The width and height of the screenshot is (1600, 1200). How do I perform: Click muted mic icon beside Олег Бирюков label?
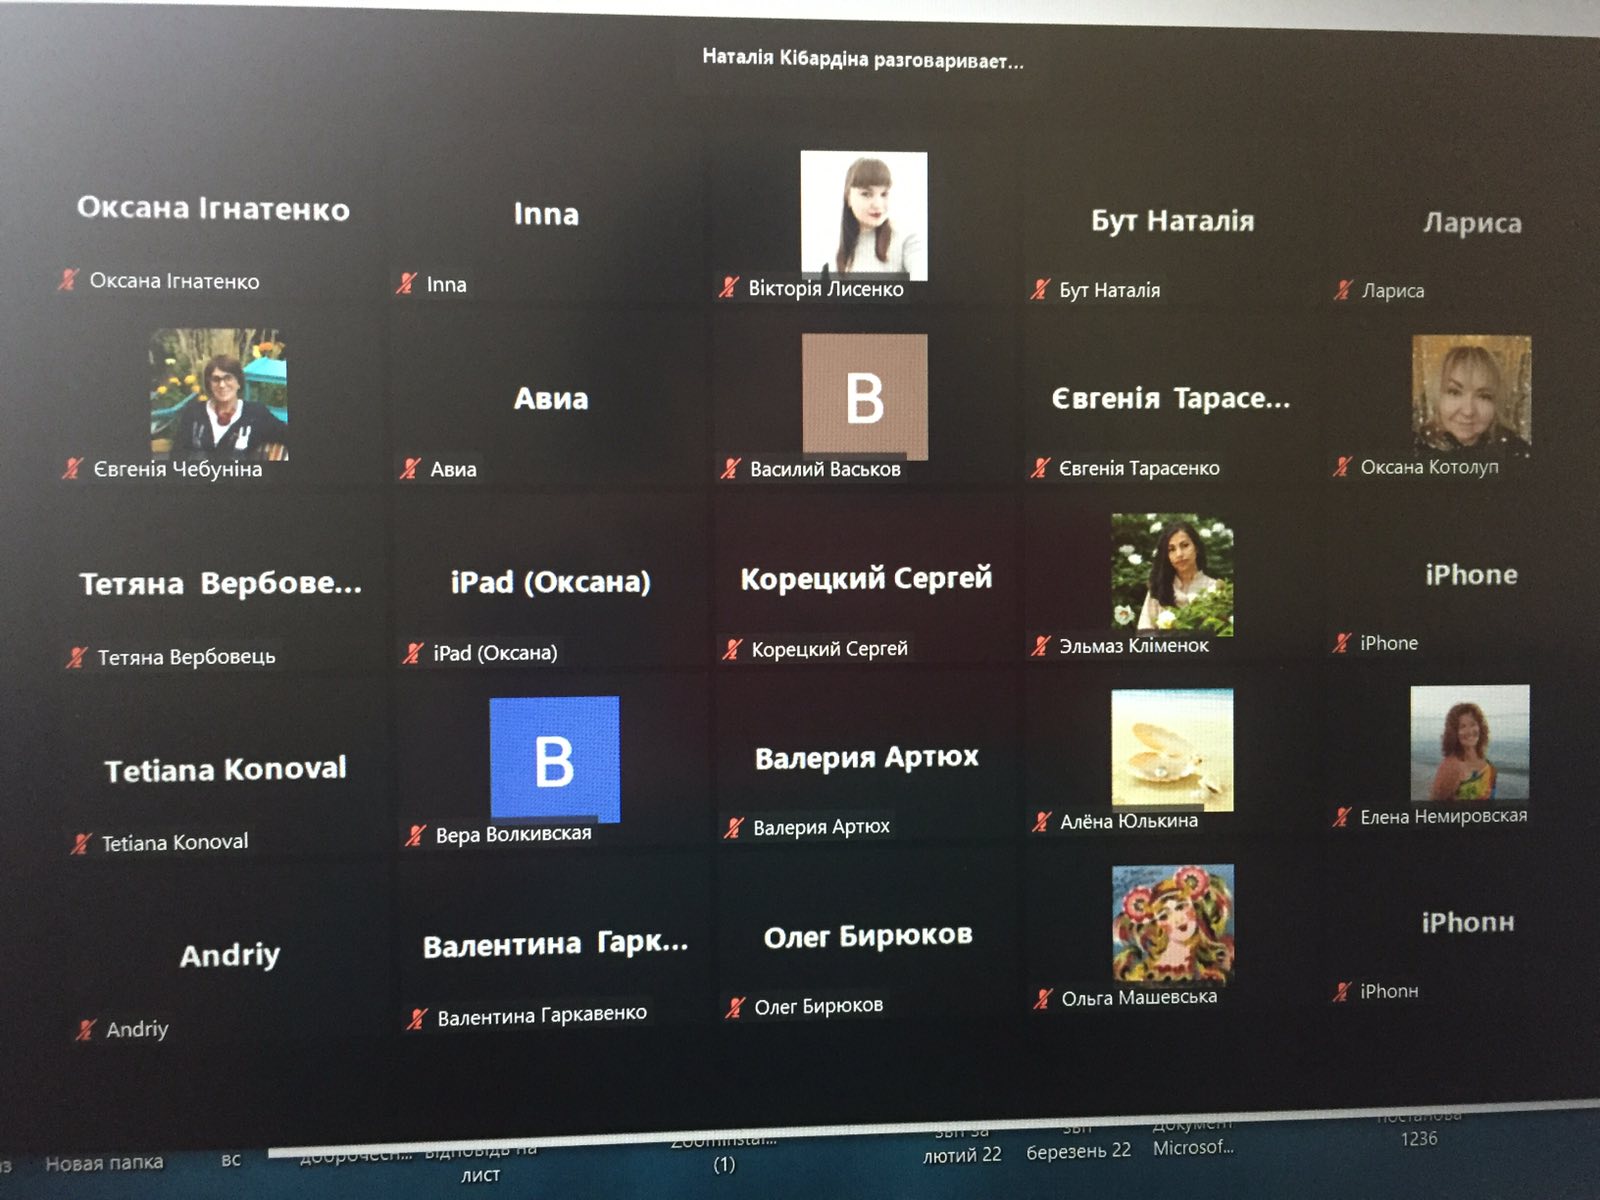pos(735,1007)
